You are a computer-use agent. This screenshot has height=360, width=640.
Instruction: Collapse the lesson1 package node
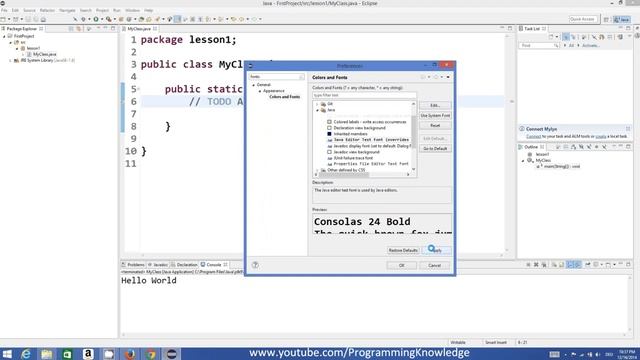coord(17,48)
